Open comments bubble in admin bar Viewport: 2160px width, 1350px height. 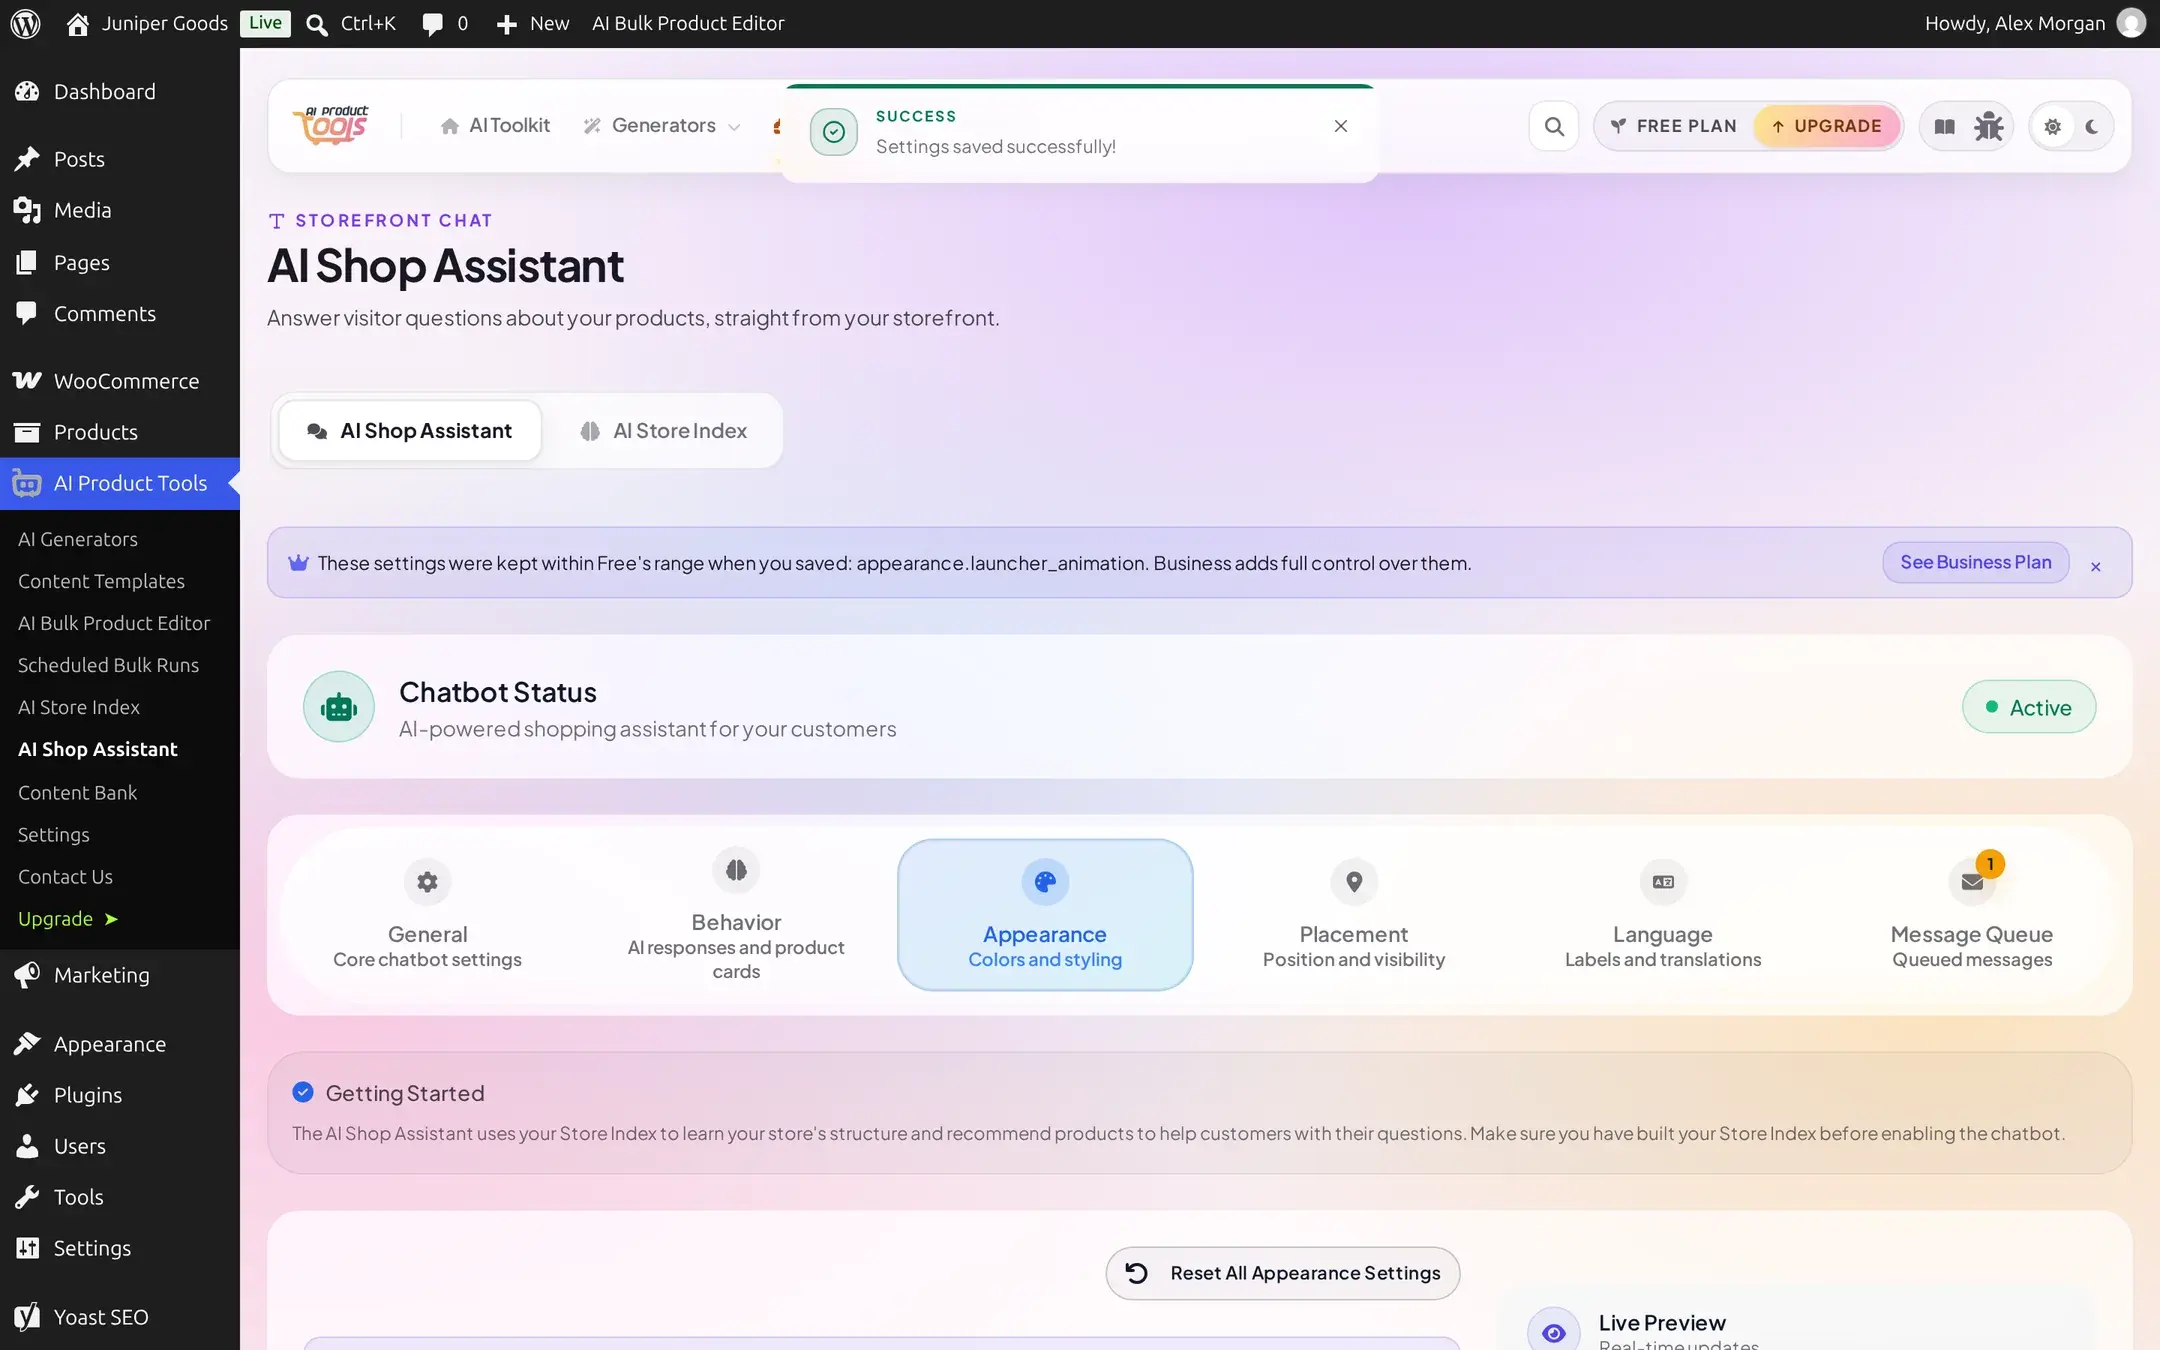(445, 23)
